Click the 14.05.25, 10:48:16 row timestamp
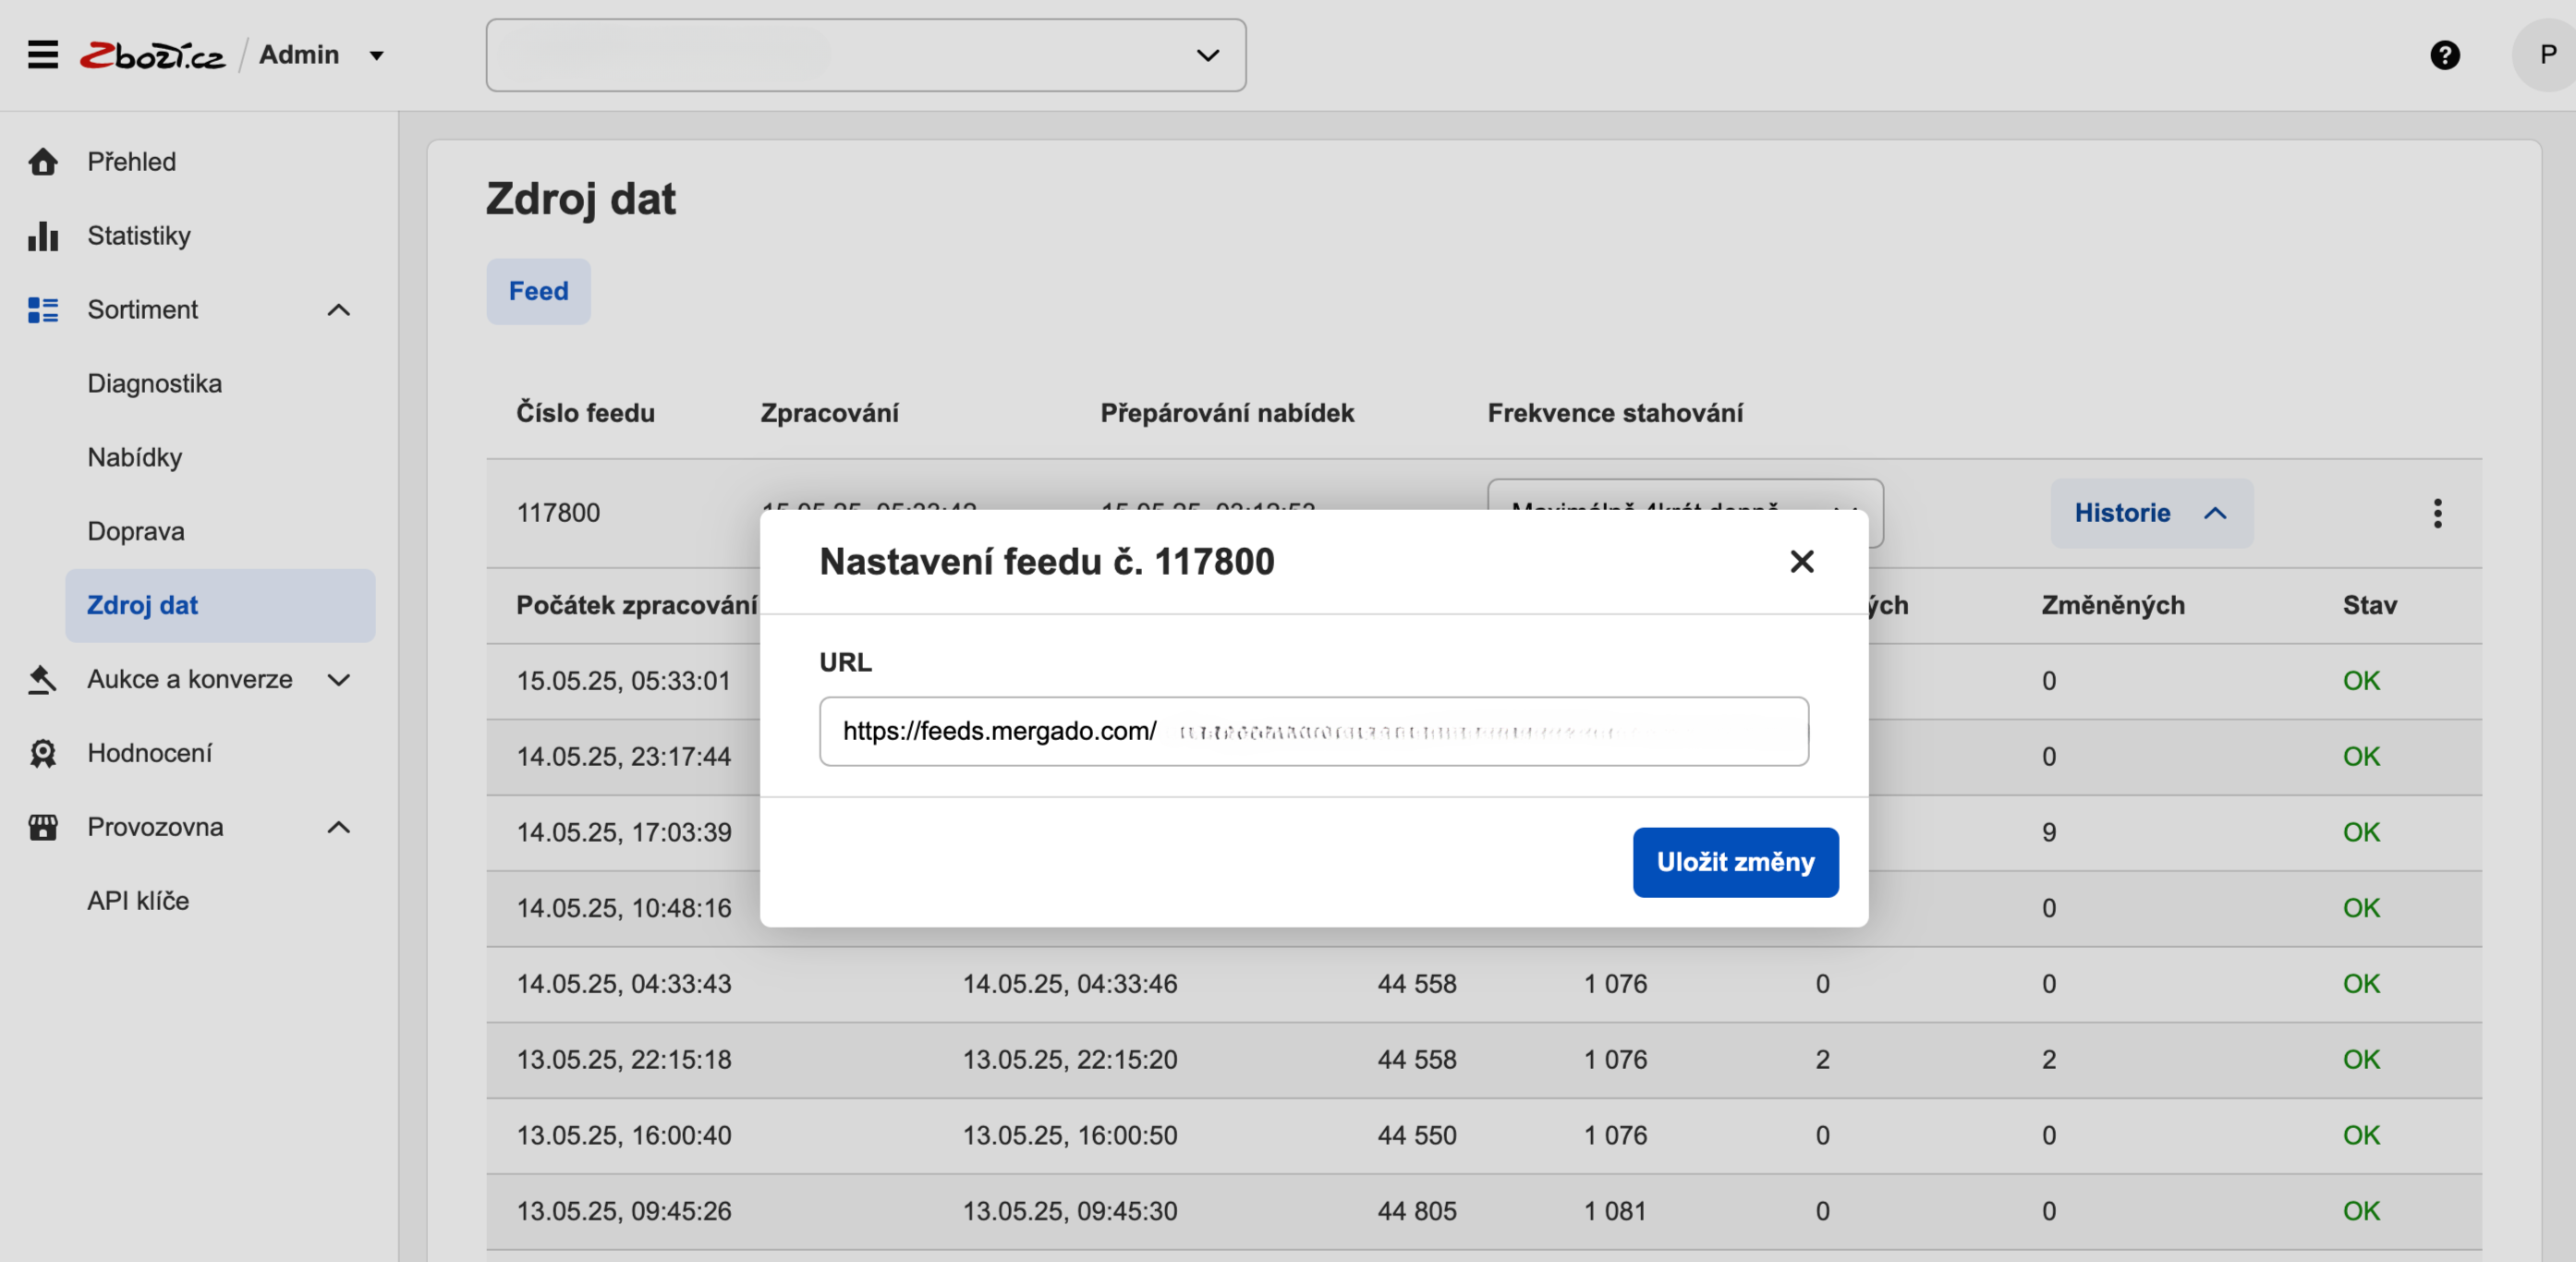The image size is (2576, 1262). coord(623,909)
